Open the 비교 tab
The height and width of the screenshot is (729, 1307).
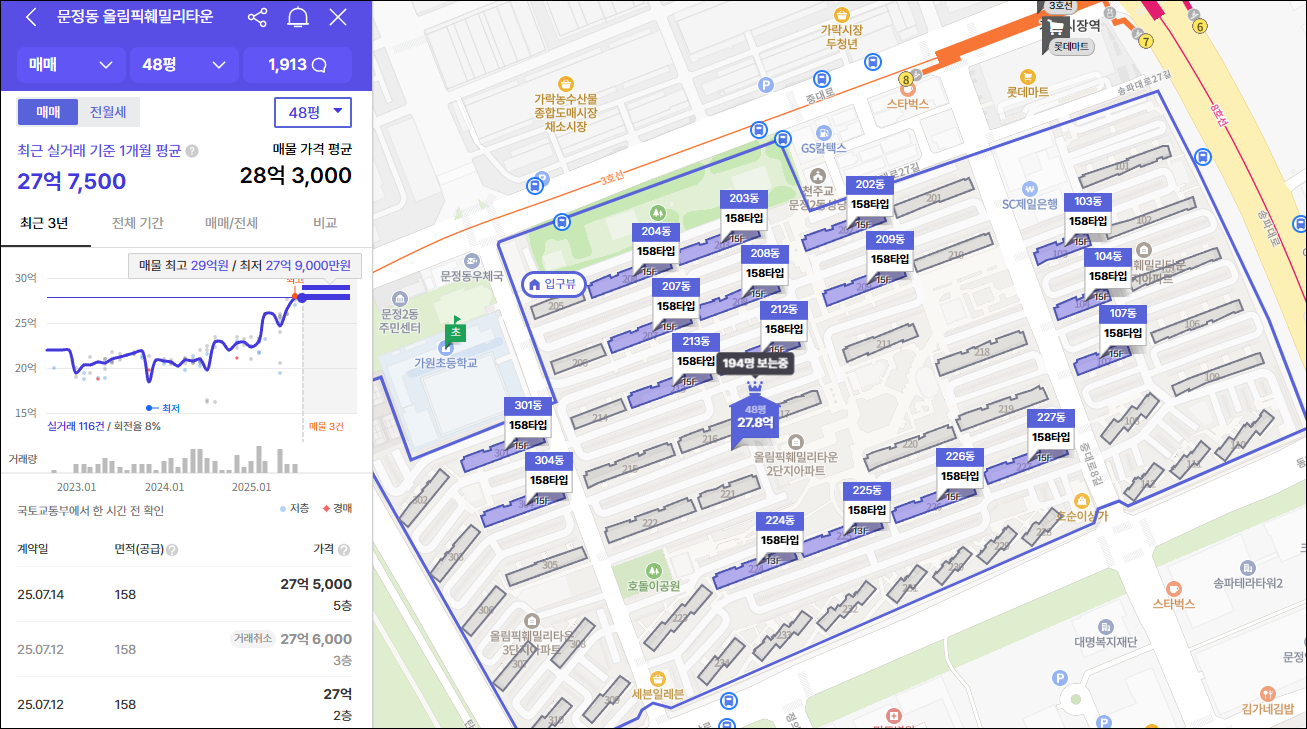tap(325, 223)
